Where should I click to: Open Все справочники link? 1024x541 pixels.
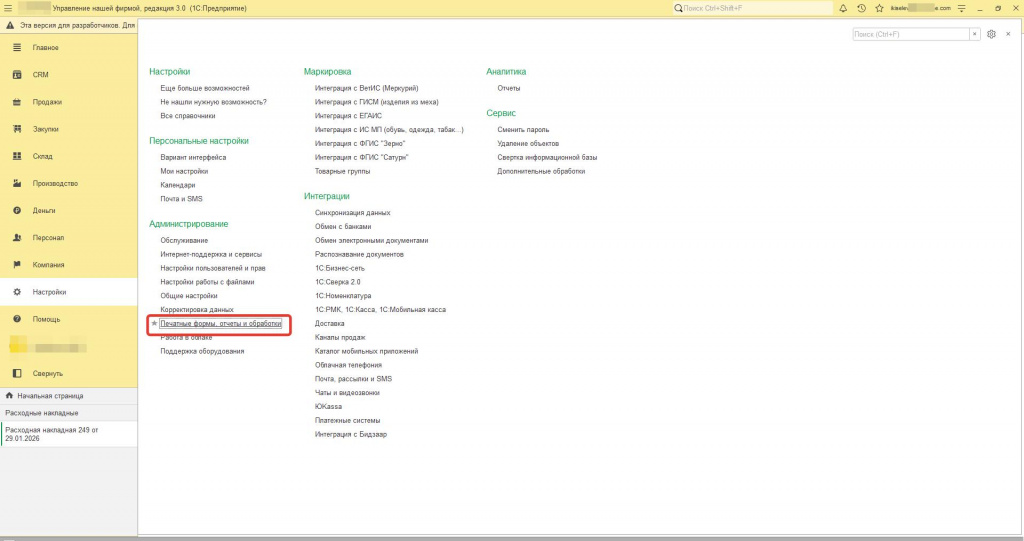(187, 116)
